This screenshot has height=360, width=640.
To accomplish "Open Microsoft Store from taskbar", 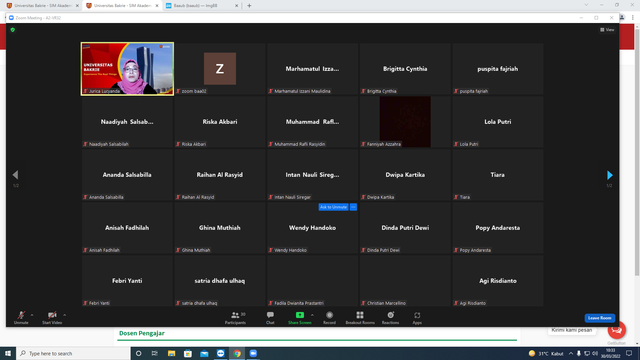I will point(188,353).
